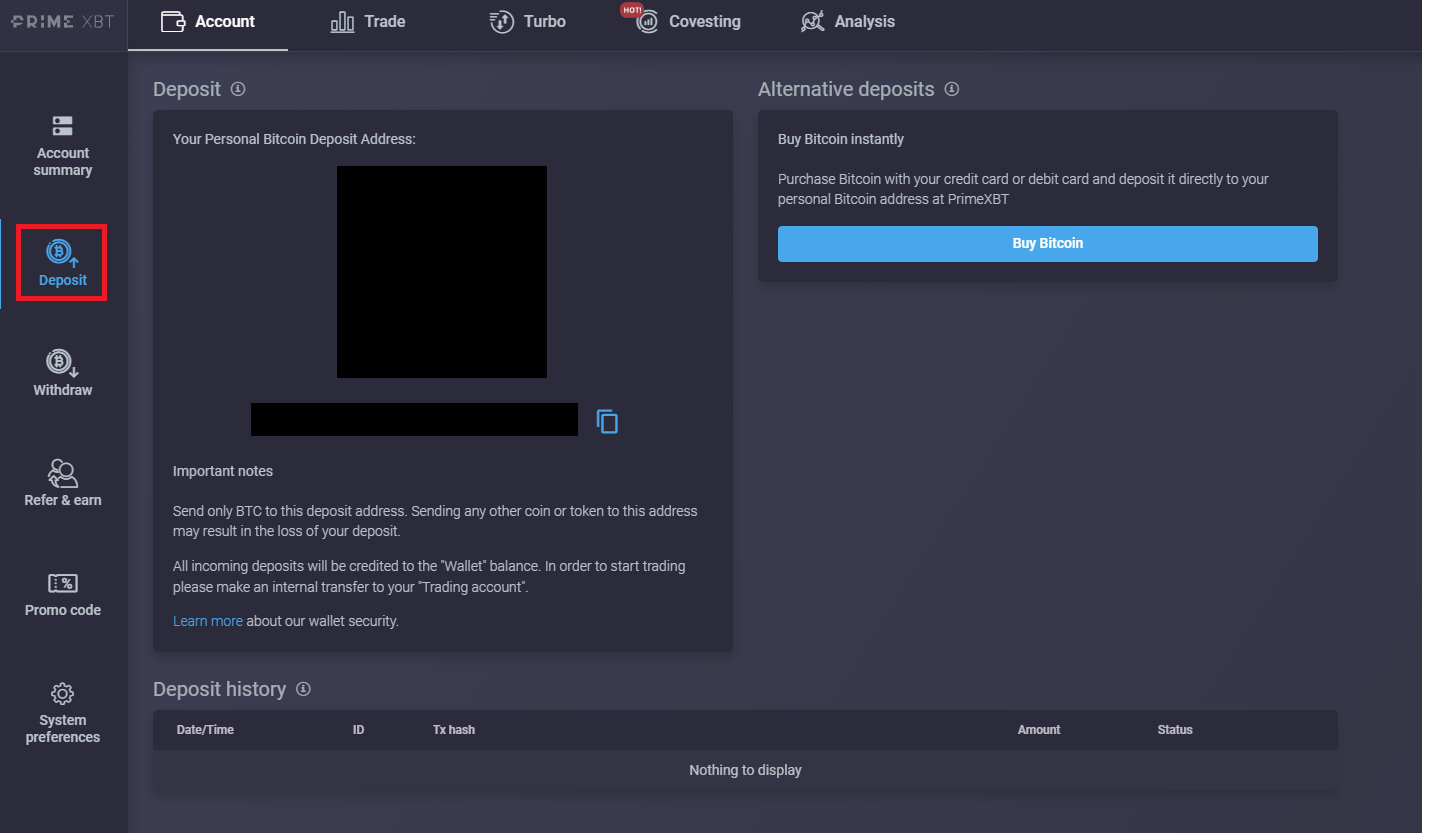The width and height of the screenshot is (1435, 833).
Task: Open the Promo code page
Action: pyautogui.click(x=63, y=594)
